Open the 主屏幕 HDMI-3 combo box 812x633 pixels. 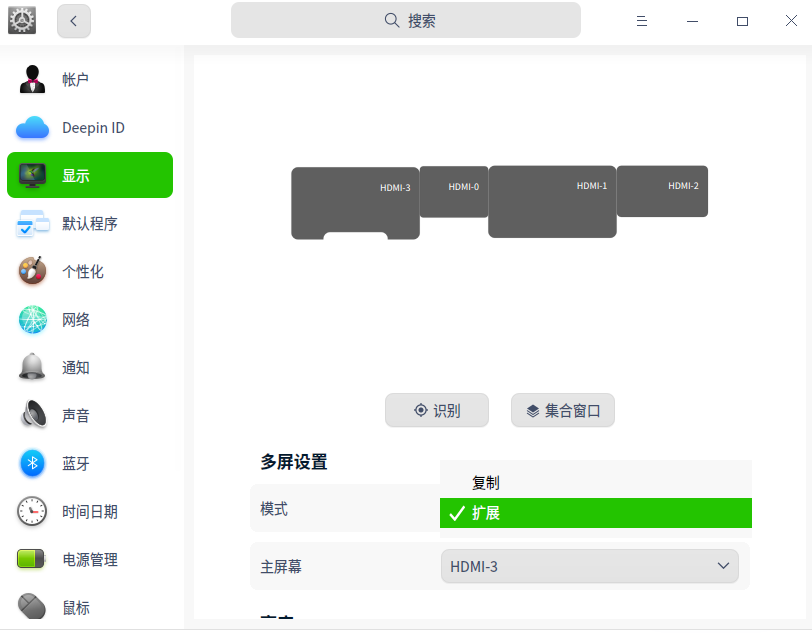pos(590,566)
